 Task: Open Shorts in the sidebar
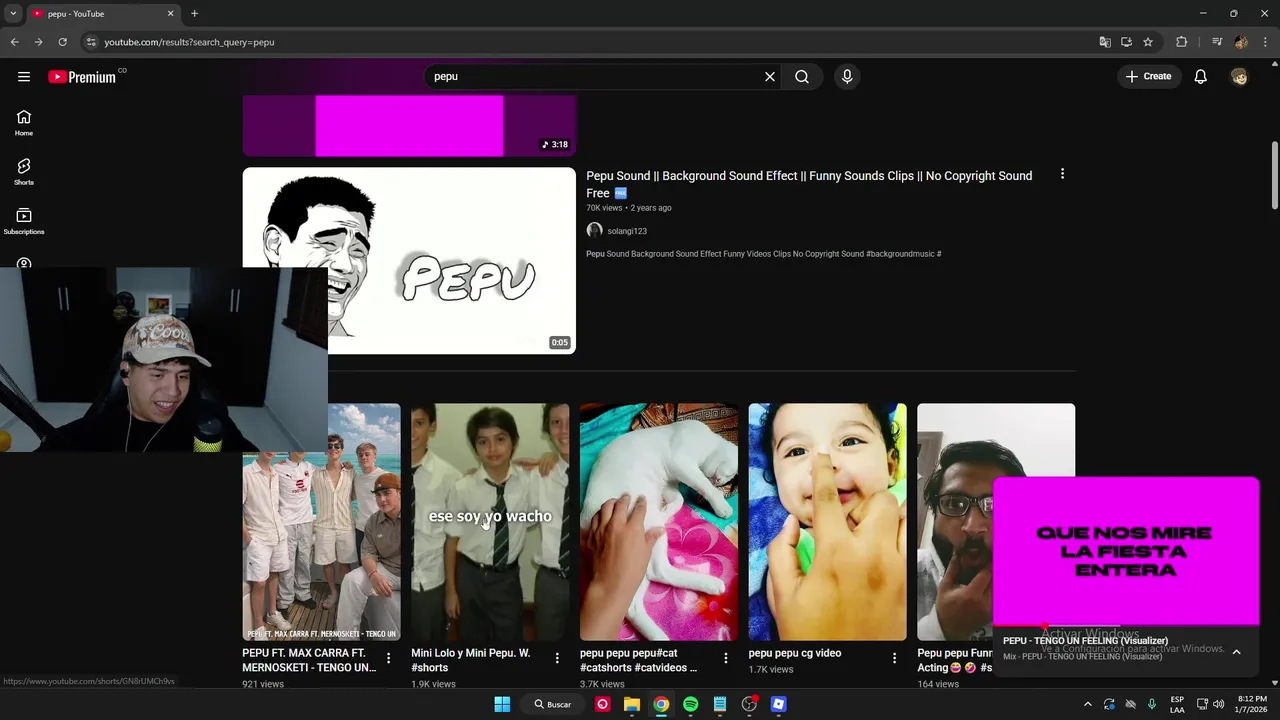pyautogui.click(x=24, y=172)
